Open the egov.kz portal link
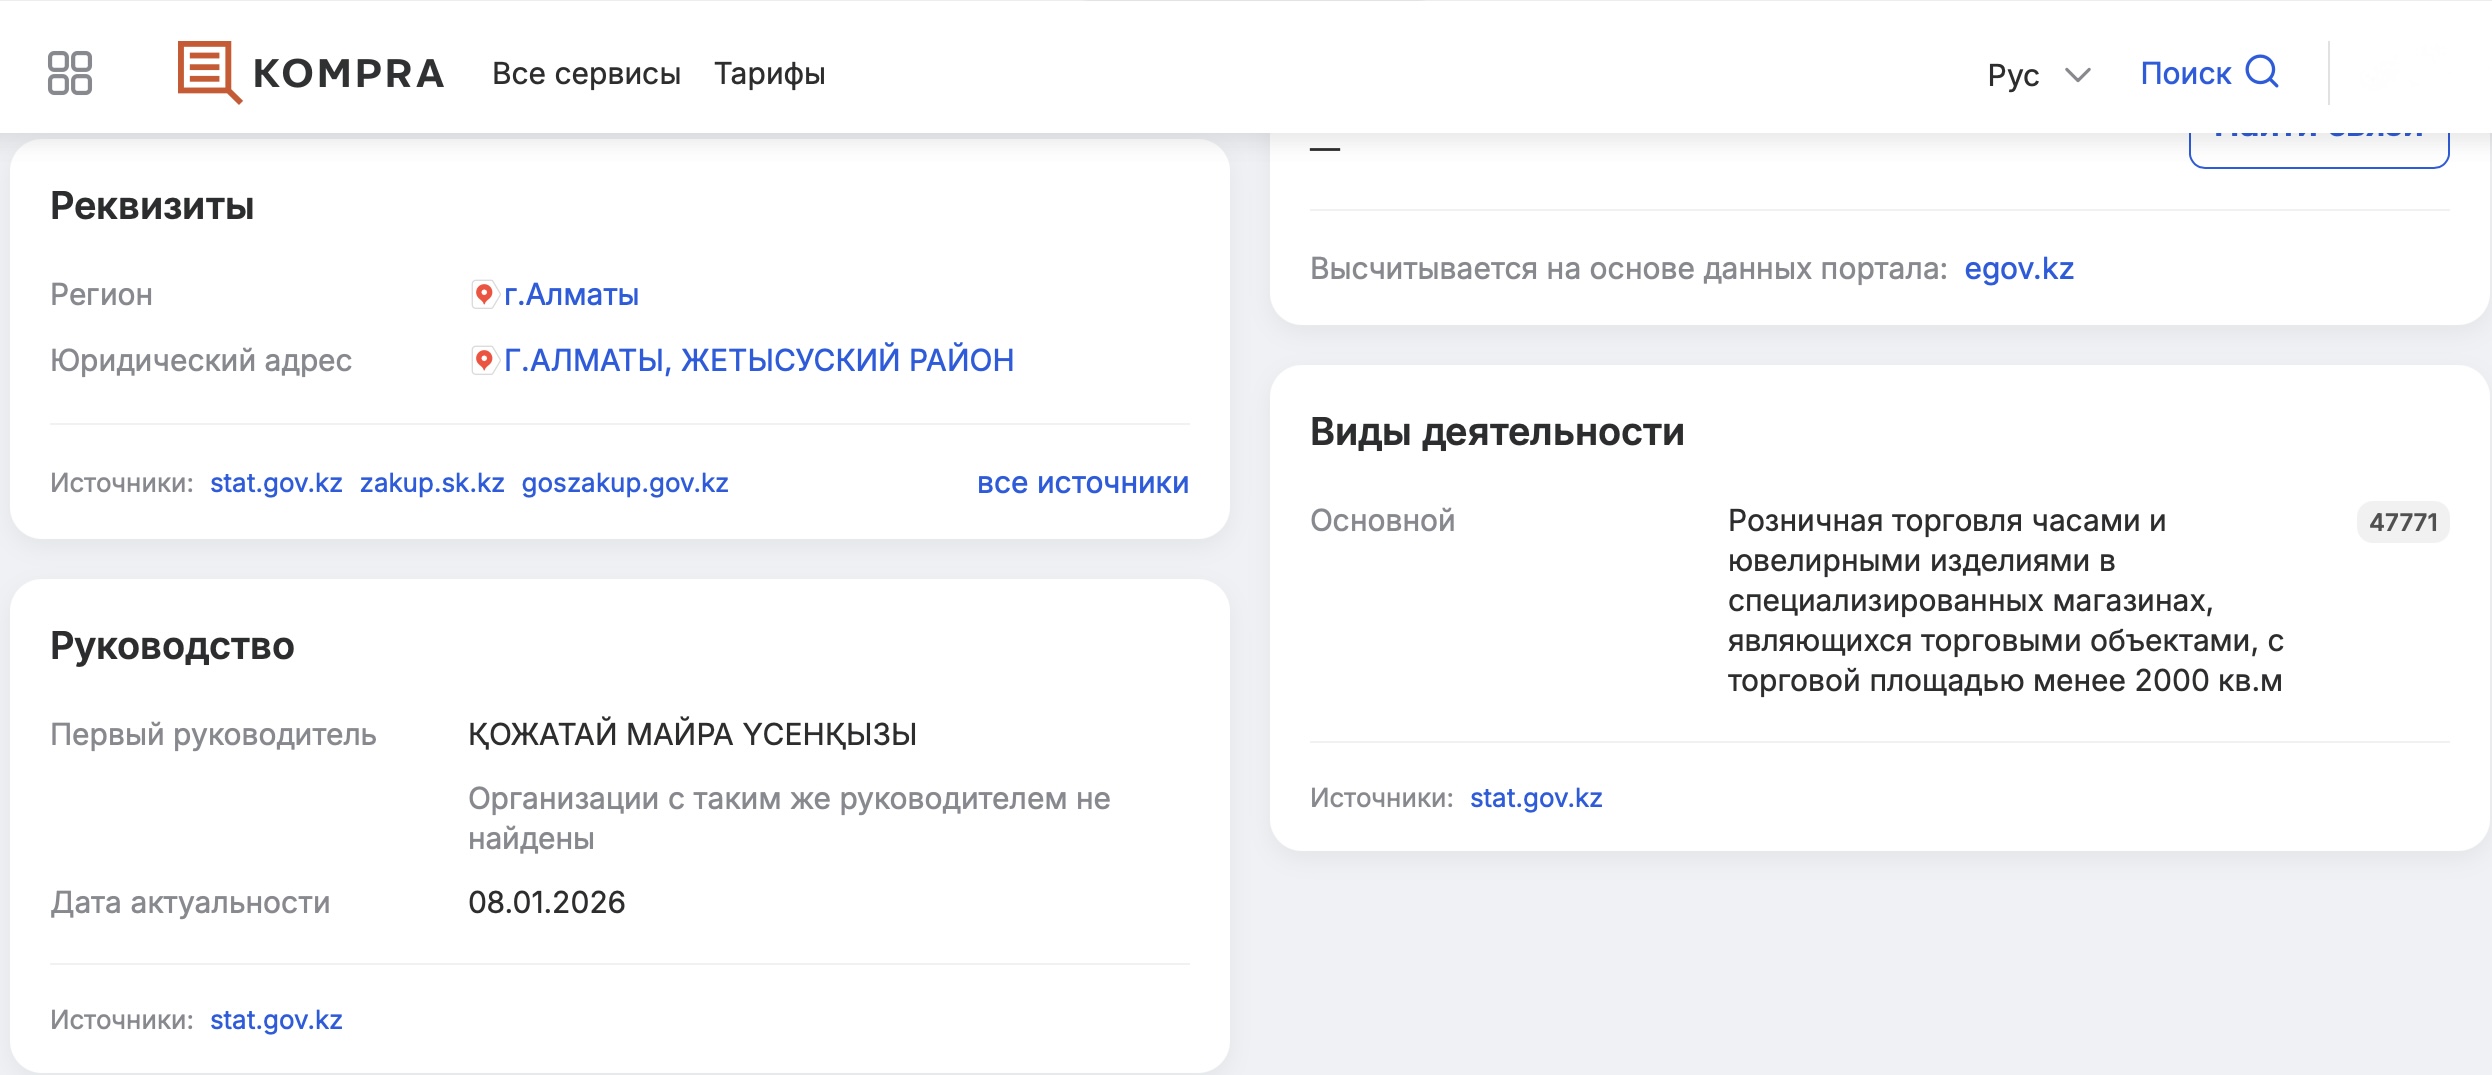 click(x=2019, y=269)
